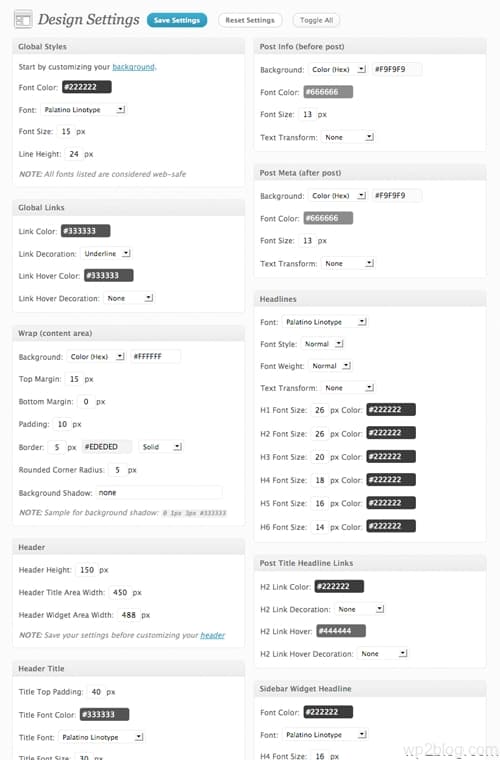
Task: Open the Headlines Font Style dropdown
Action: pyautogui.click(x=322, y=344)
